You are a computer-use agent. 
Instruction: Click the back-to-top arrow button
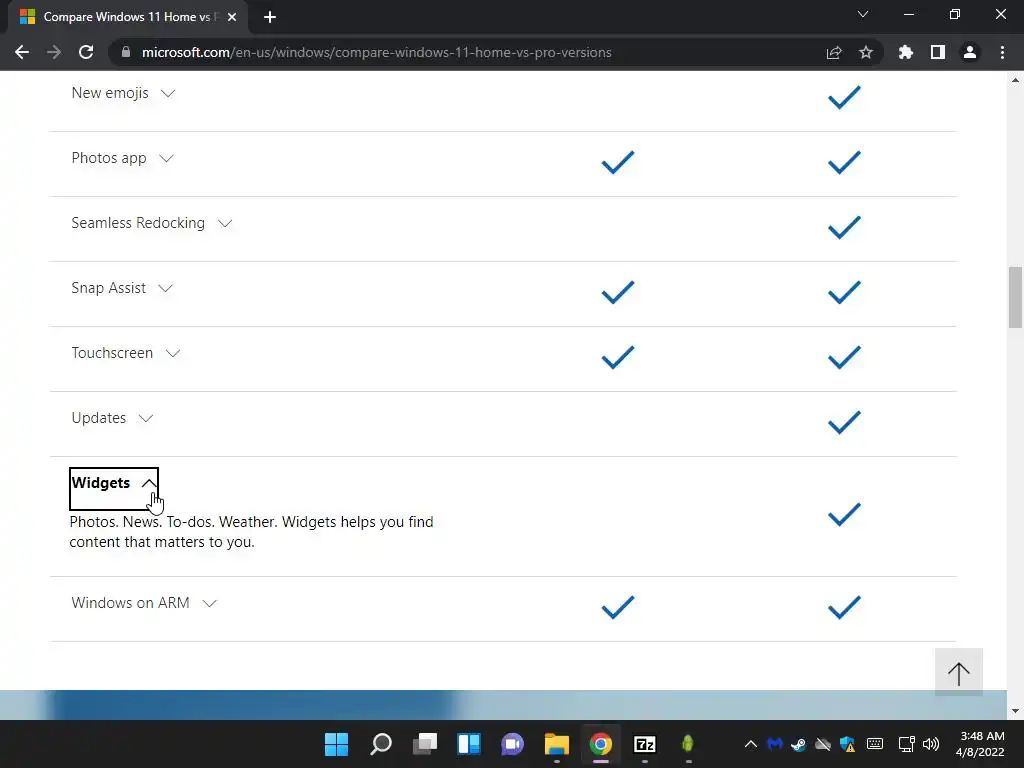(959, 672)
